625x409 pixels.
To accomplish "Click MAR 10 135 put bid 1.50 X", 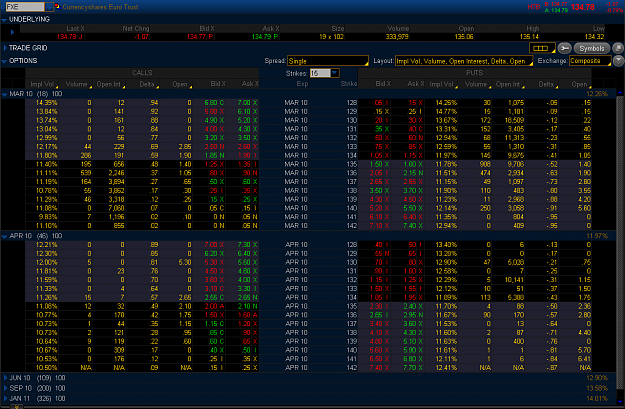I will click(x=379, y=164).
